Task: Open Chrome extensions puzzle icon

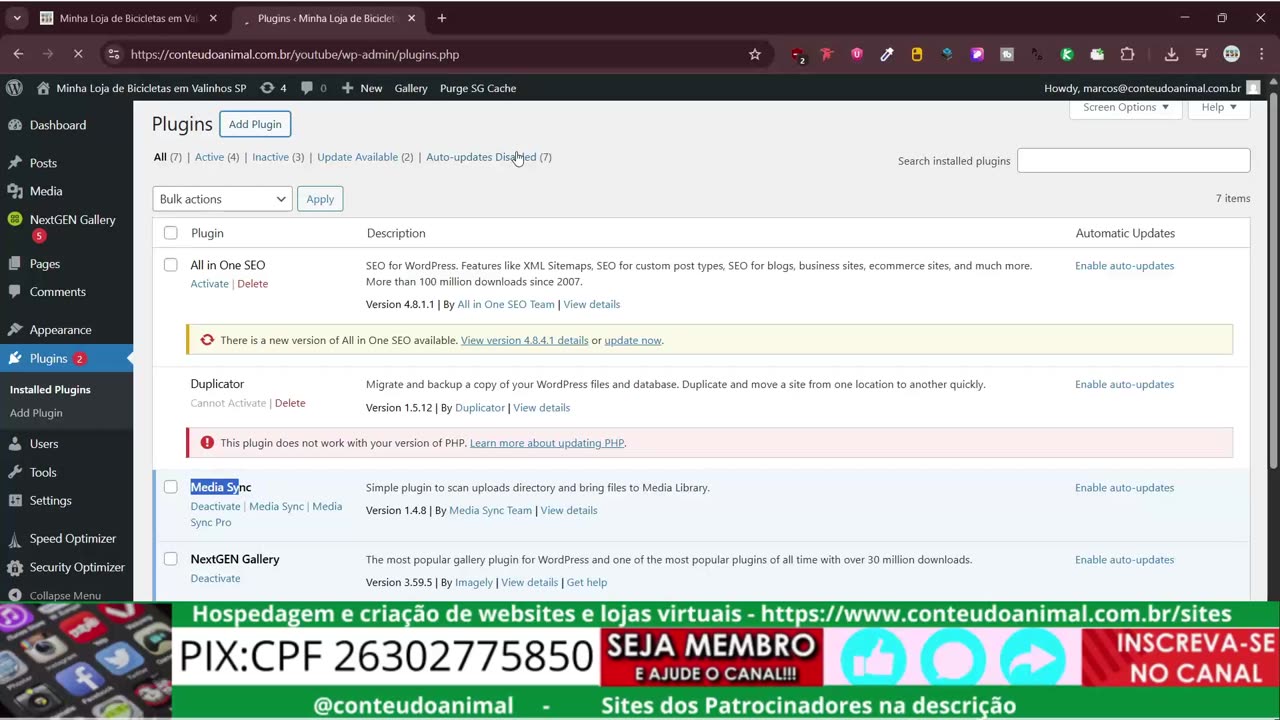Action: 1127,54
